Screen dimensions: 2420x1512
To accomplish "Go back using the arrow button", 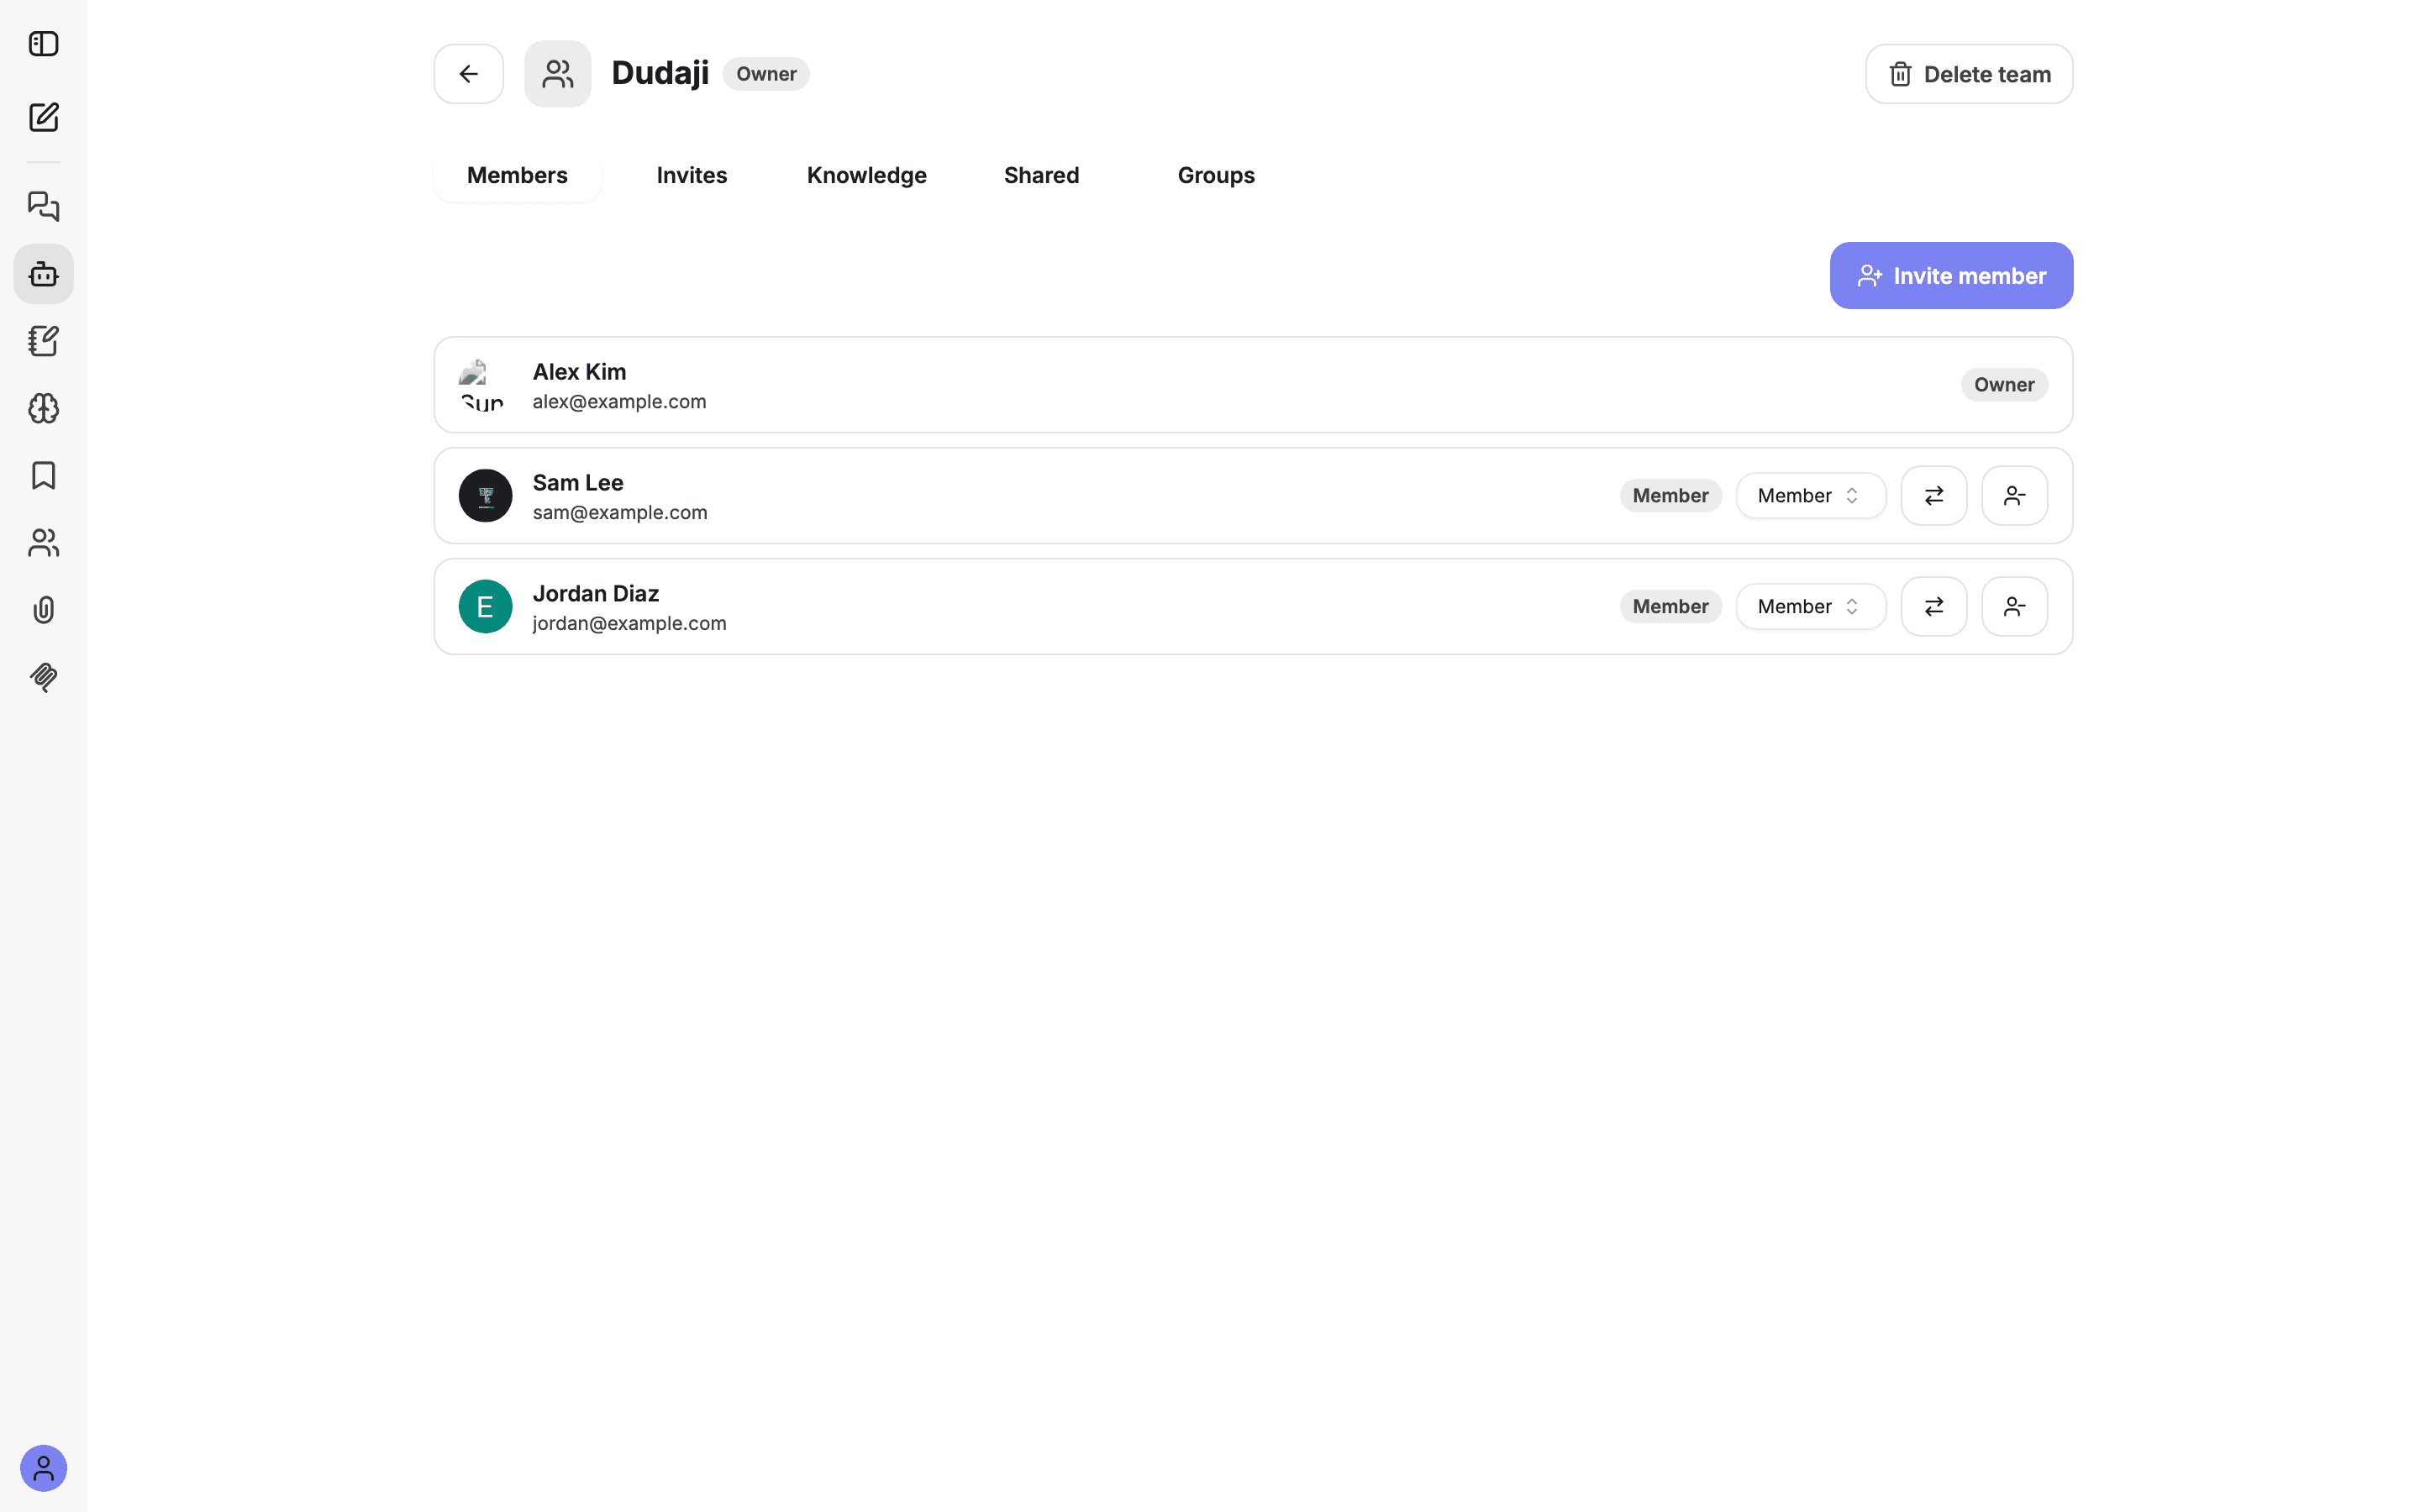I will pyautogui.click(x=469, y=74).
